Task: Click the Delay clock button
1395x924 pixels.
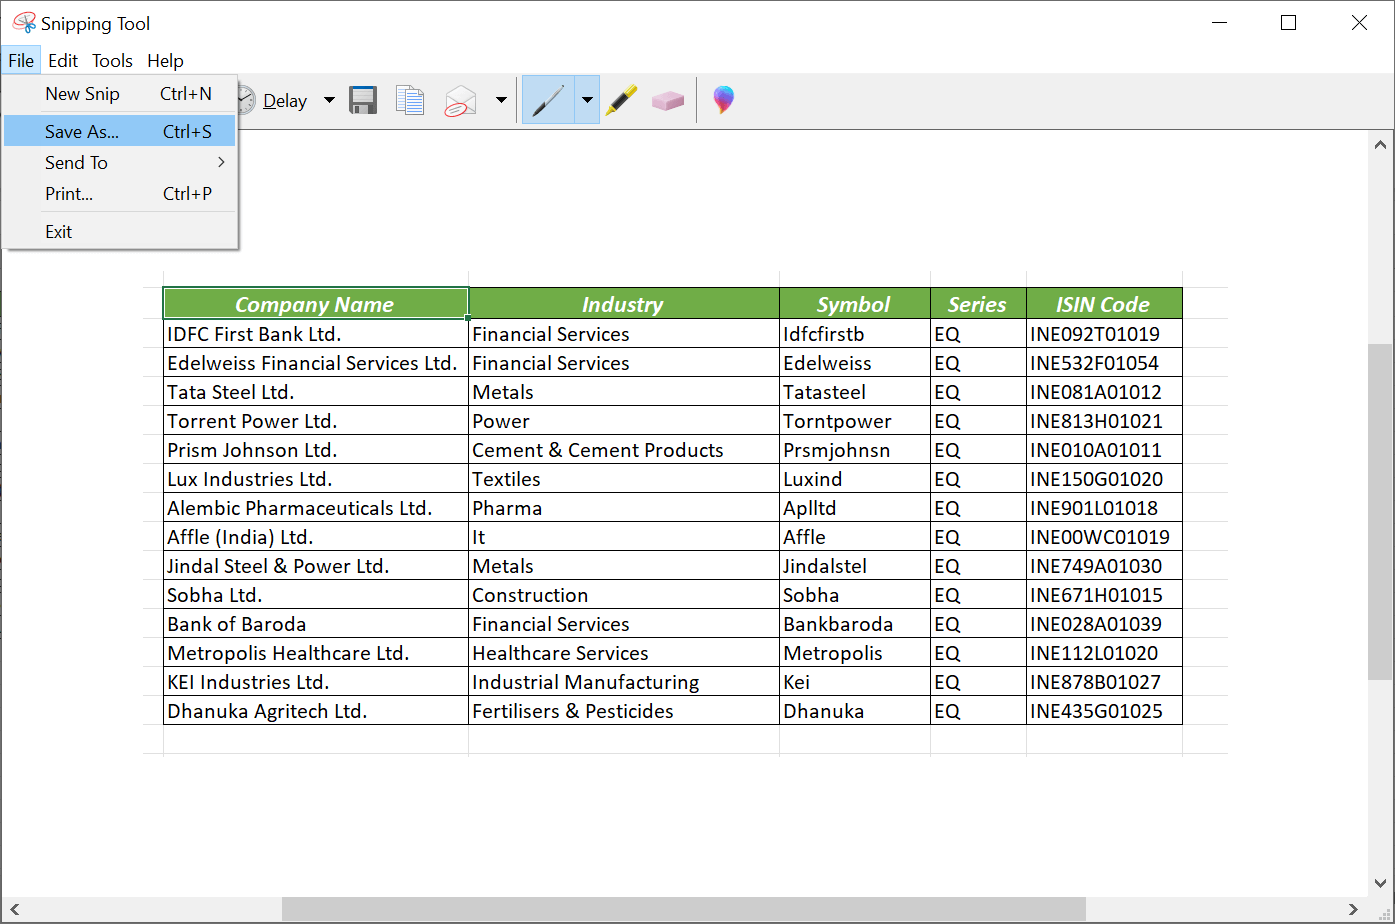Action: tap(272, 100)
